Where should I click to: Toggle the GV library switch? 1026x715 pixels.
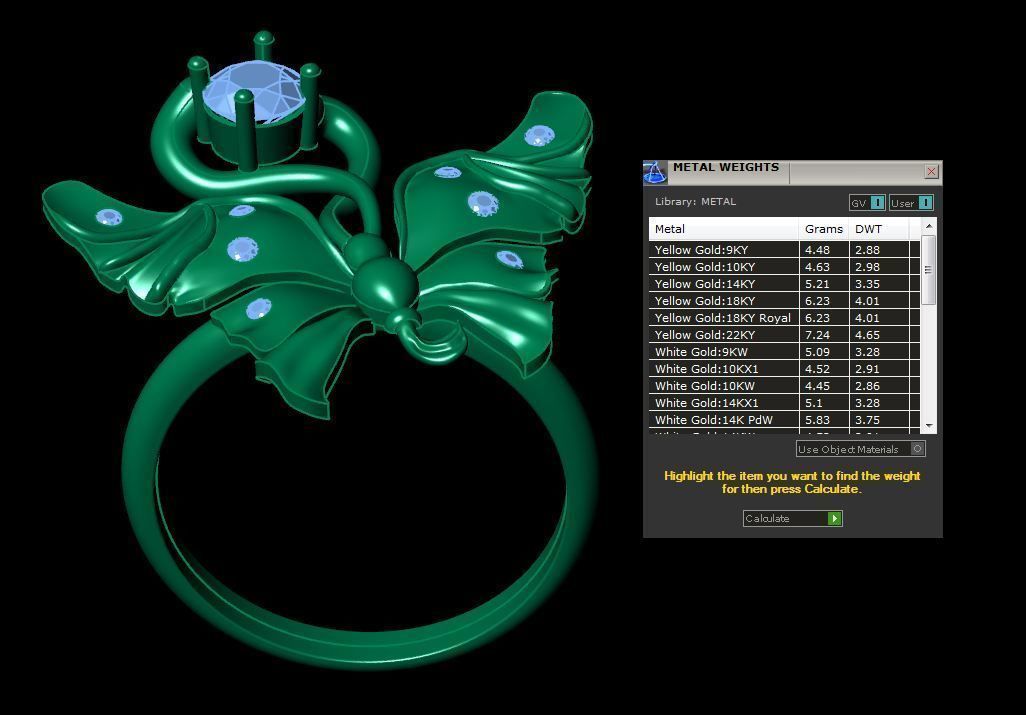[877, 203]
